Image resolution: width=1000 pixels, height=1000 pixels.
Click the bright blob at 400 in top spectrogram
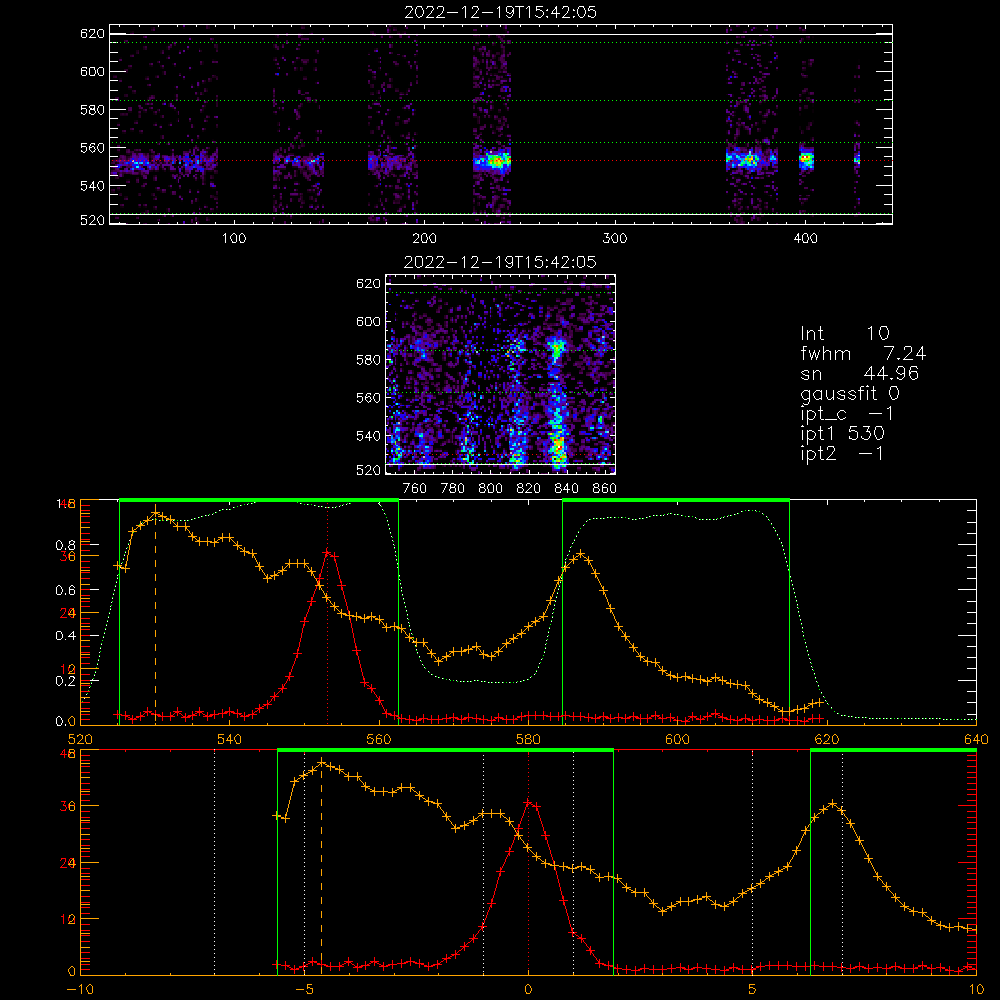pos(807,159)
